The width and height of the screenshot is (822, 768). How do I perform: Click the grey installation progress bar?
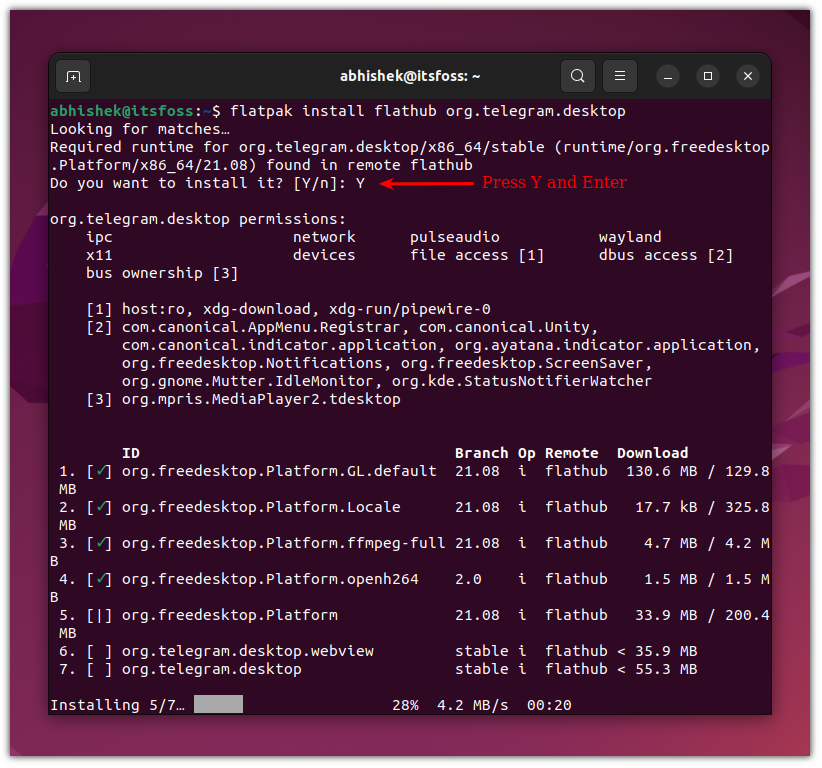coord(218,705)
